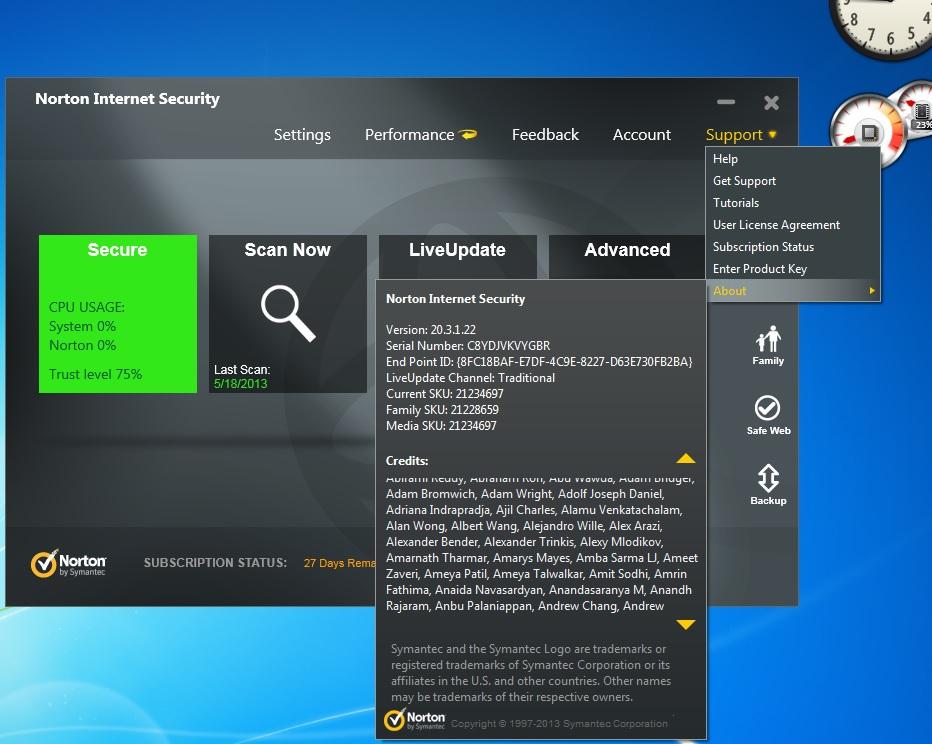The height and width of the screenshot is (744, 932).
Task: Click the Family SKU: 21228659 line
Action: [x=442, y=409]
